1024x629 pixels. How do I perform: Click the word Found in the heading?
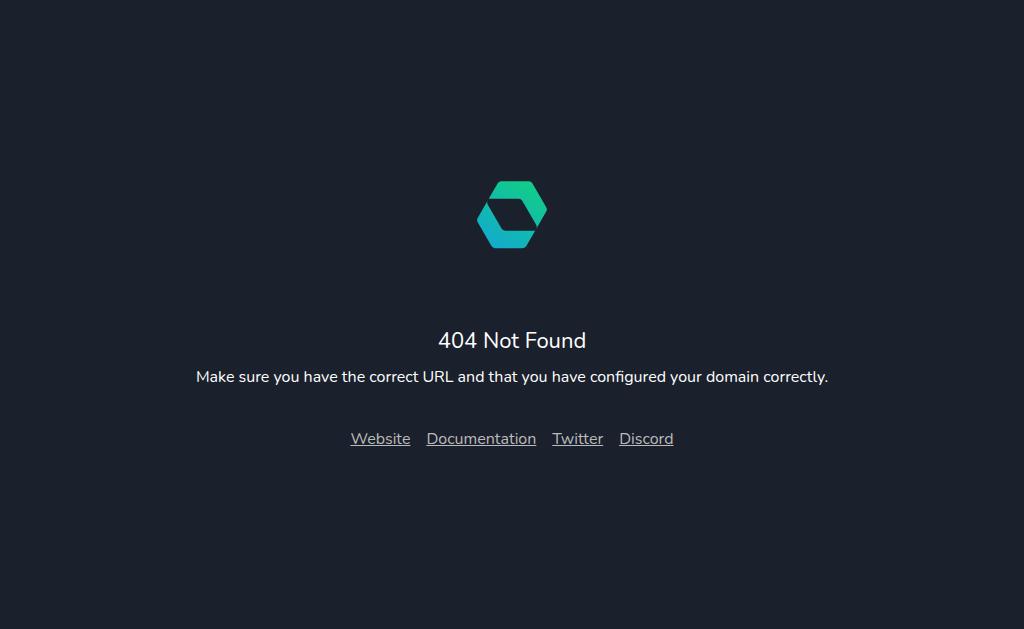pos(556,340)
